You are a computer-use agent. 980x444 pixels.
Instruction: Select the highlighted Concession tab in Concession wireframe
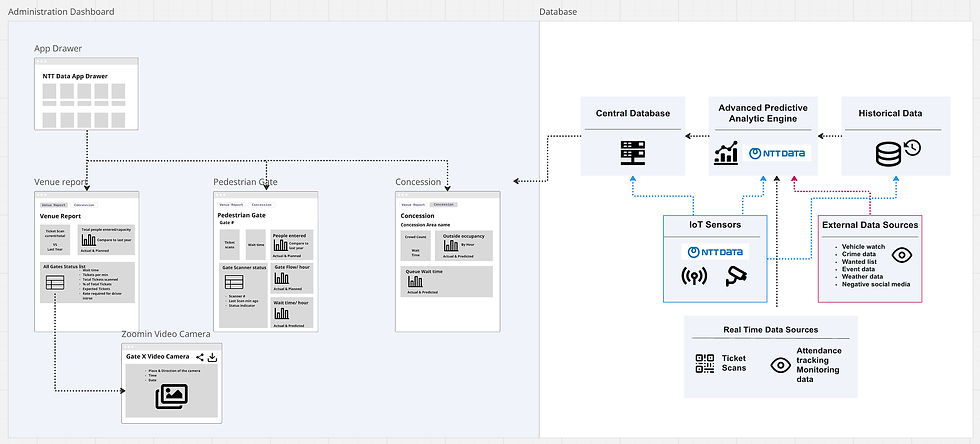(x=444, y=204)
